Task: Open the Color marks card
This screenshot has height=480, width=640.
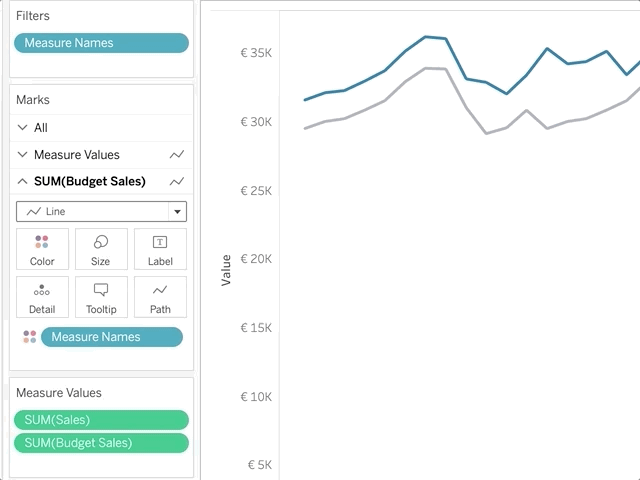Action: tap(42, 249)
